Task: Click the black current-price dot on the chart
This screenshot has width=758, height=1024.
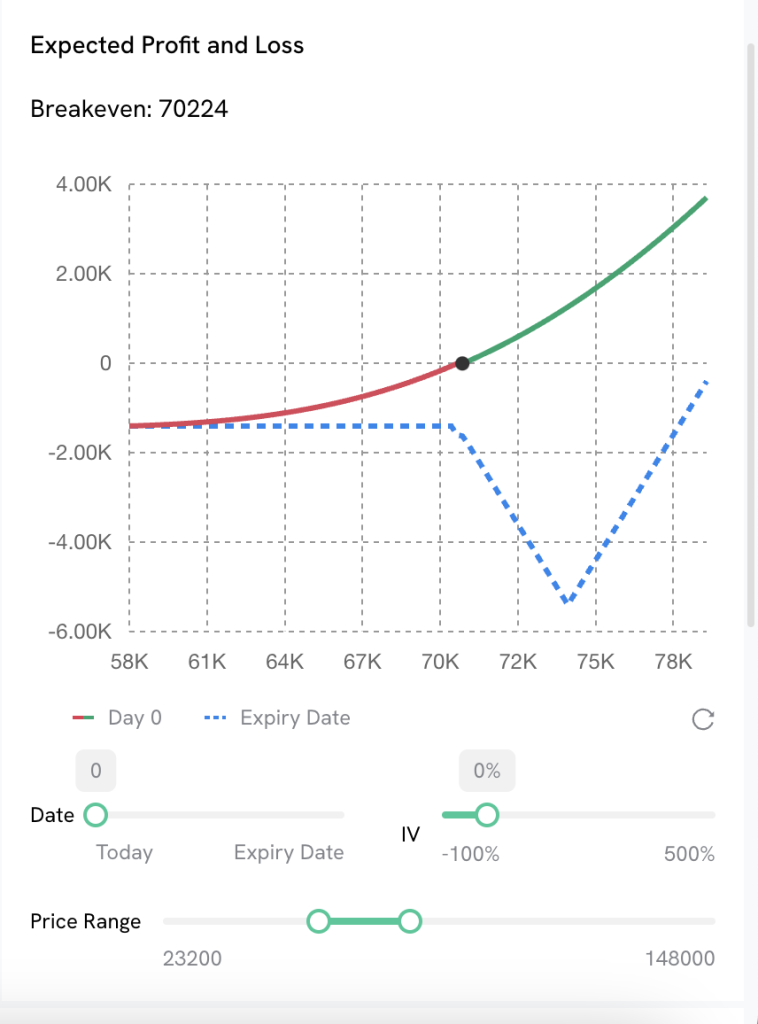Action: [x=462, y=363]
